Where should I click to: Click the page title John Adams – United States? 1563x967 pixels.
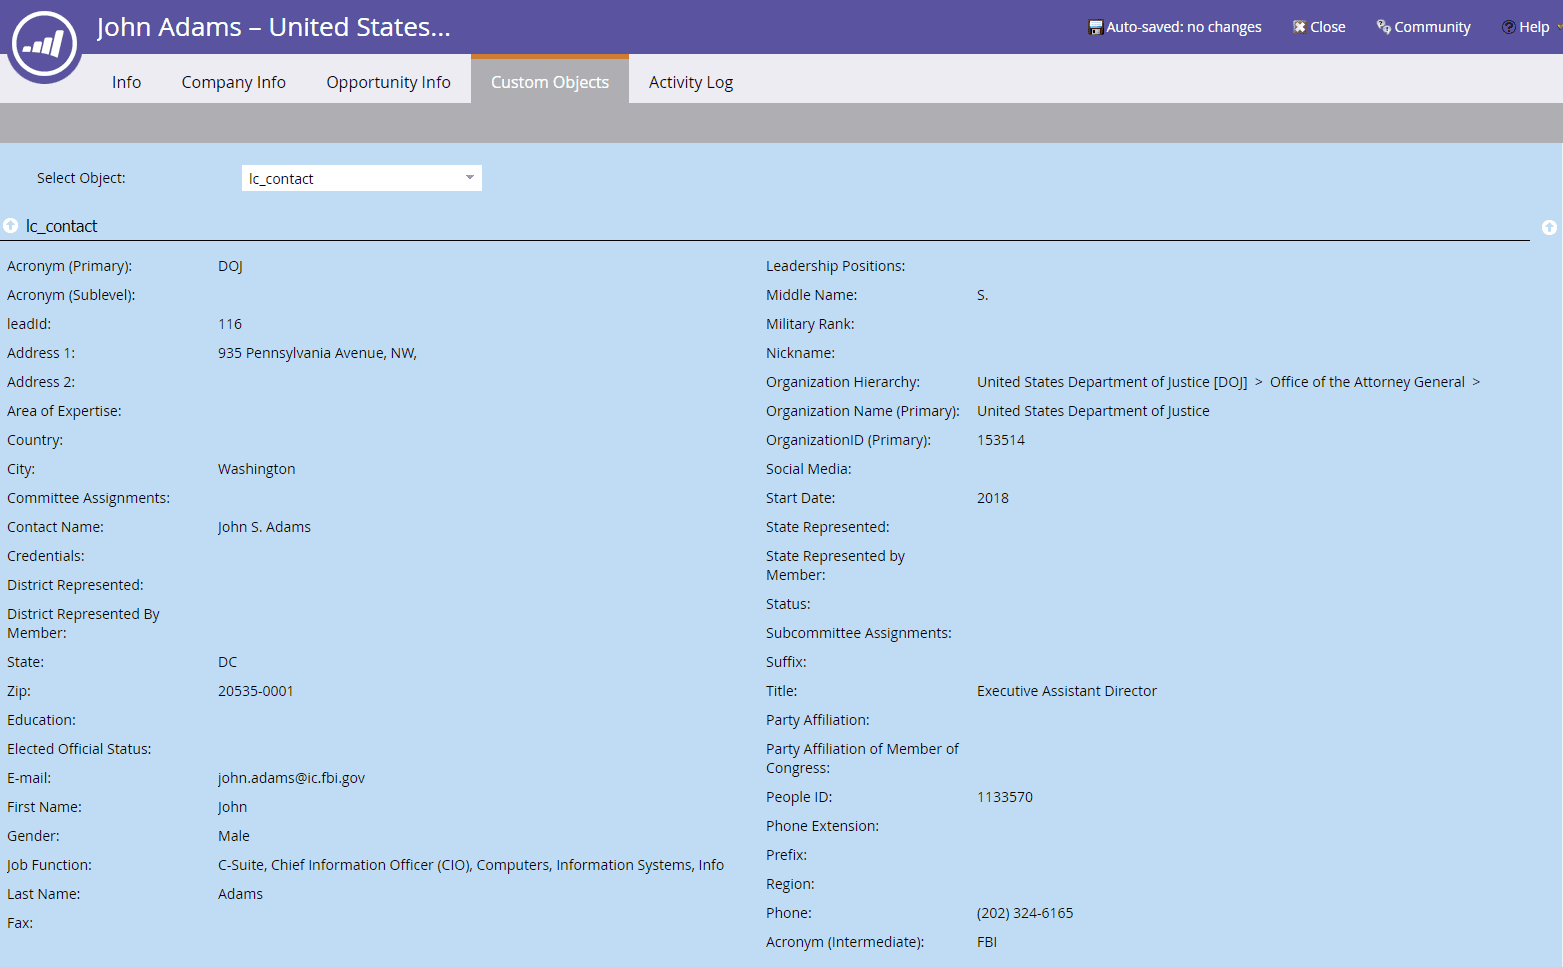tap(273, 27)
